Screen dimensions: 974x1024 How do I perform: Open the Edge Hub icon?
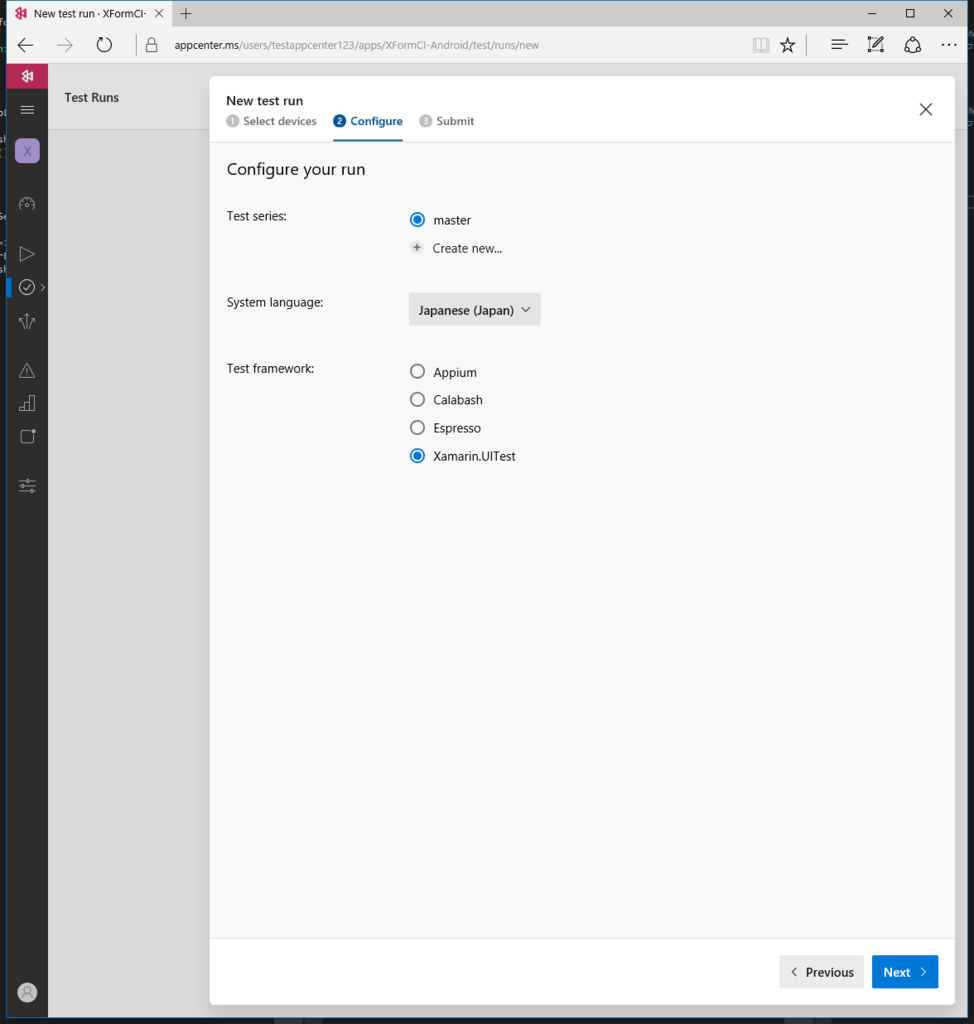pos(839,44)
